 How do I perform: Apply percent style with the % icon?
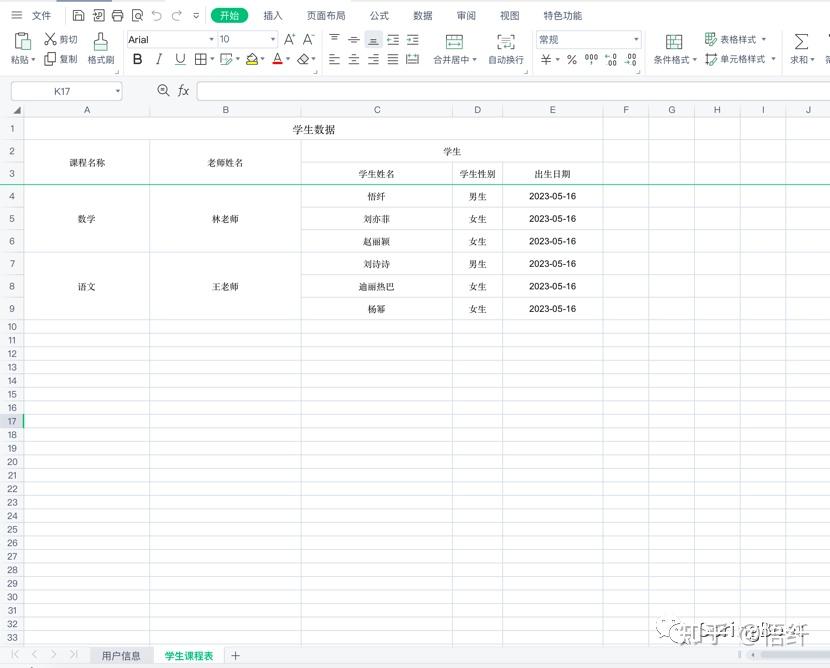571,60
